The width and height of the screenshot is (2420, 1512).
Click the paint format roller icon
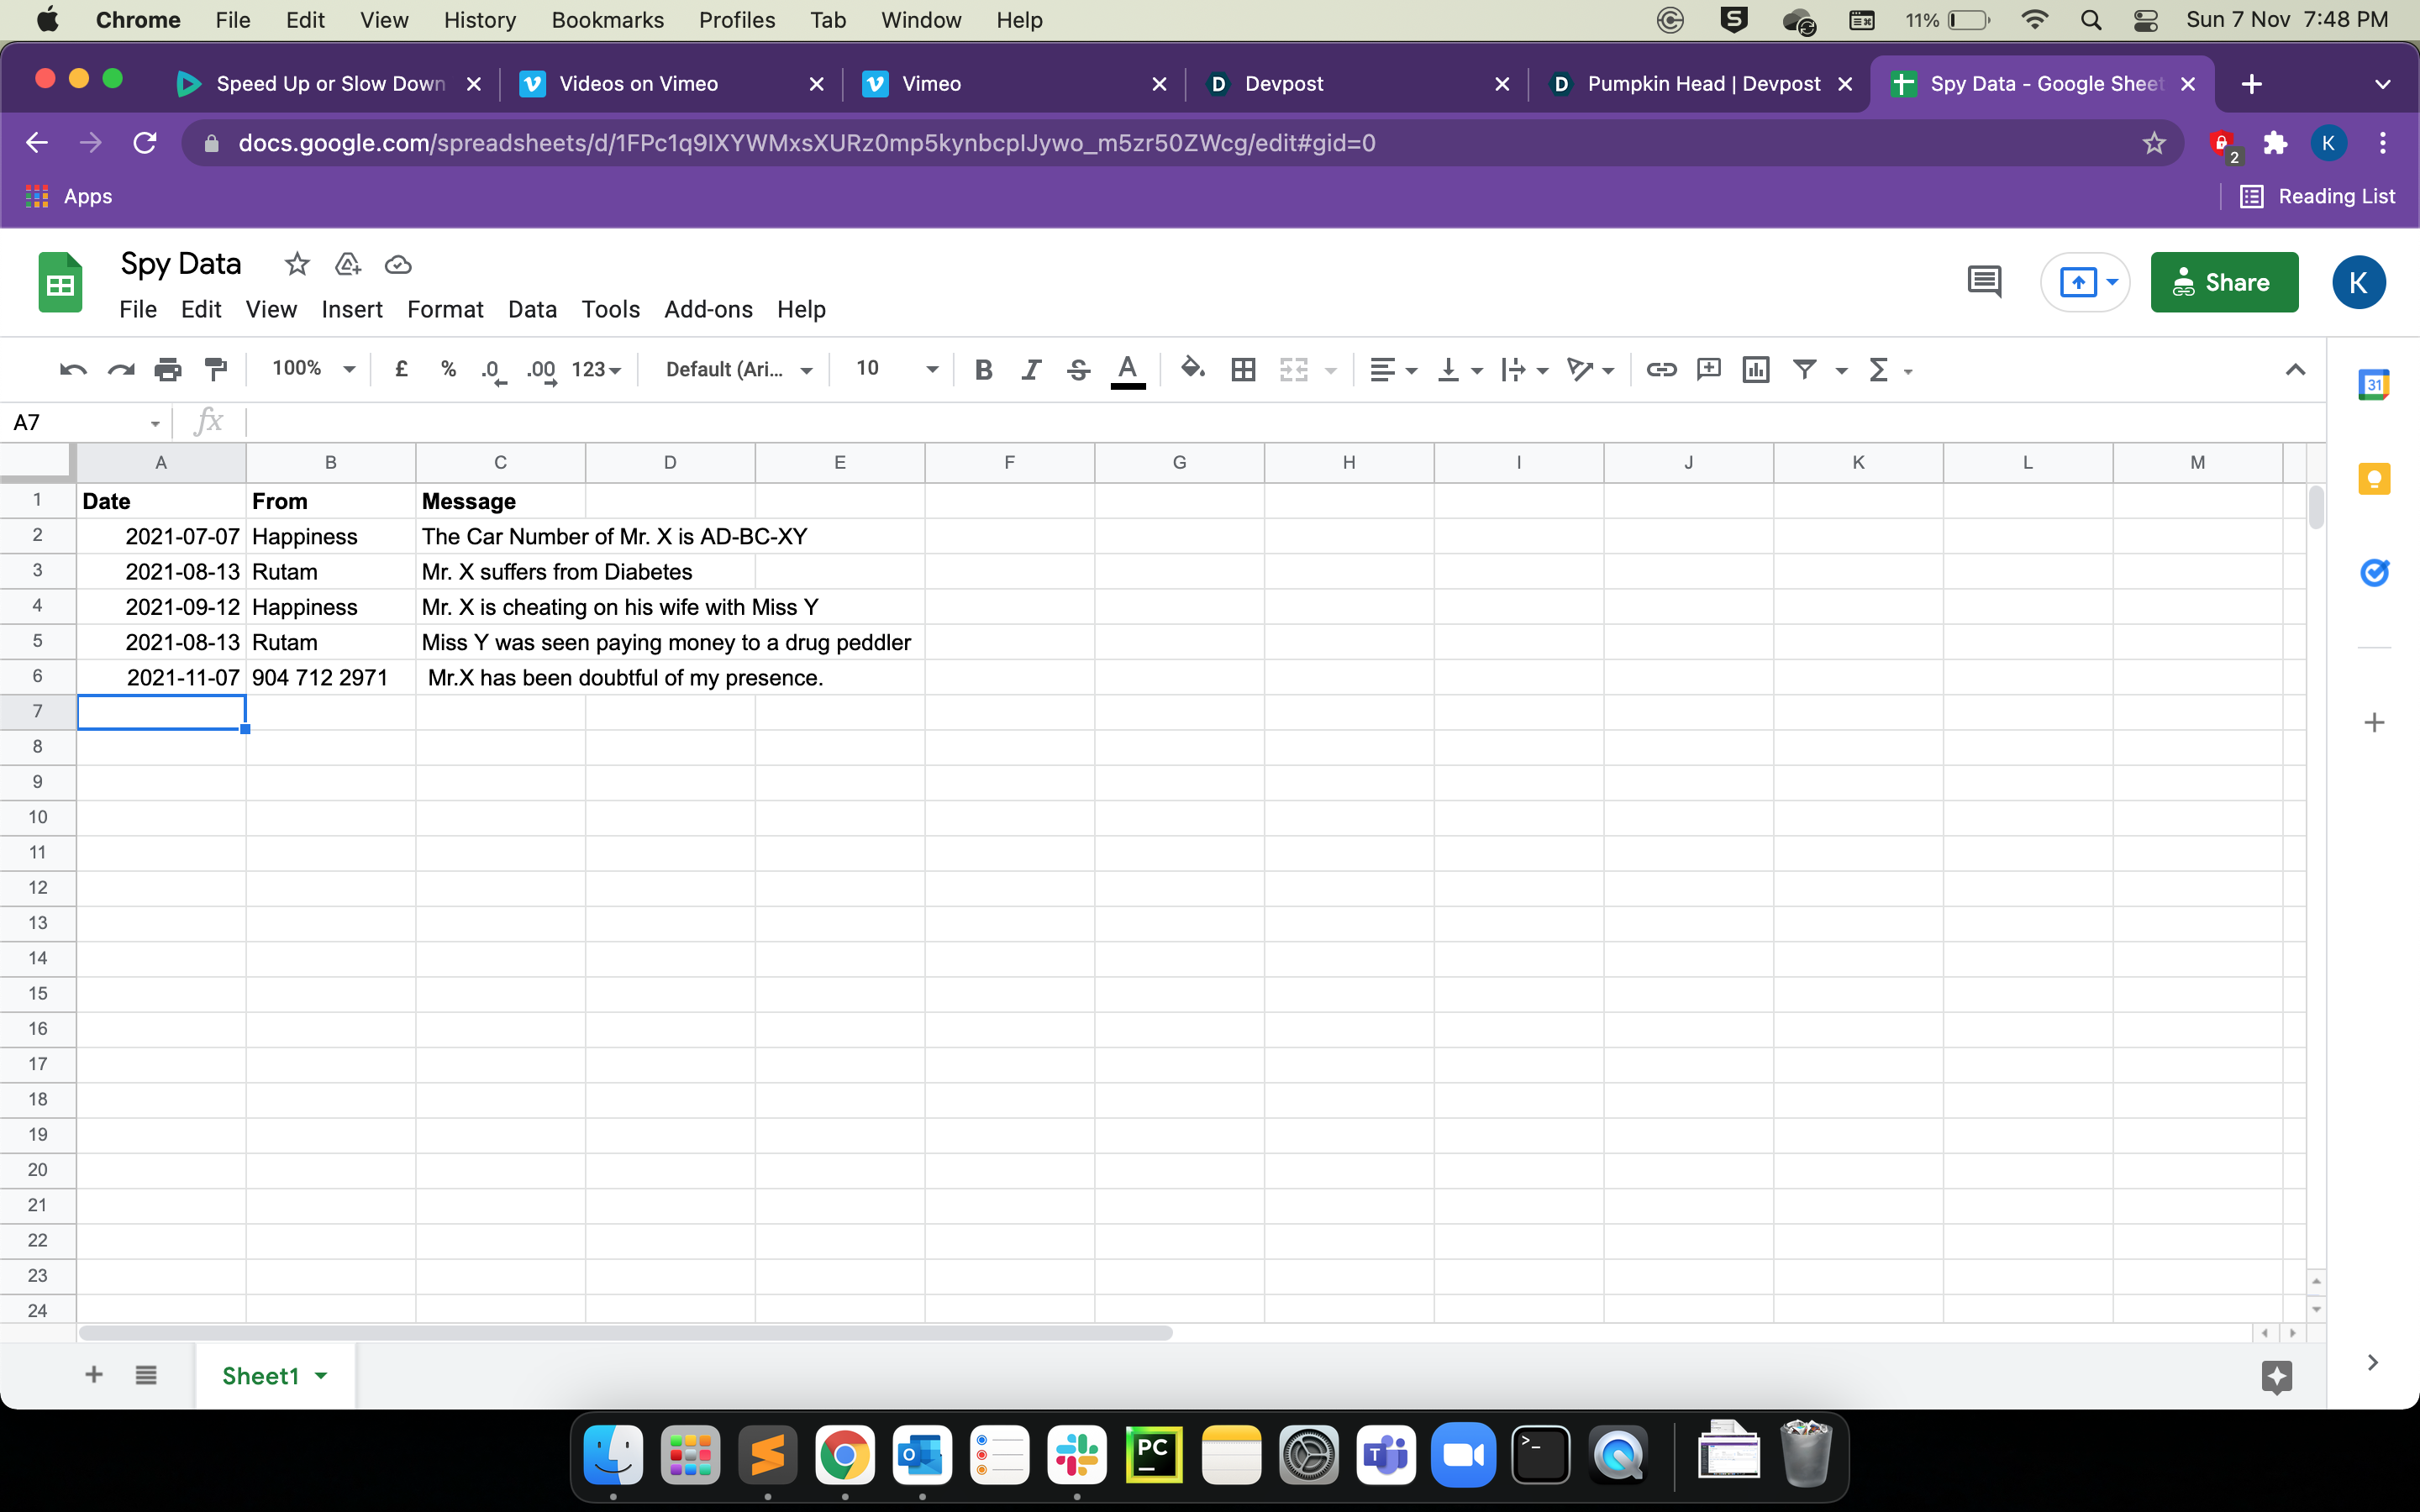coord(215,369)
